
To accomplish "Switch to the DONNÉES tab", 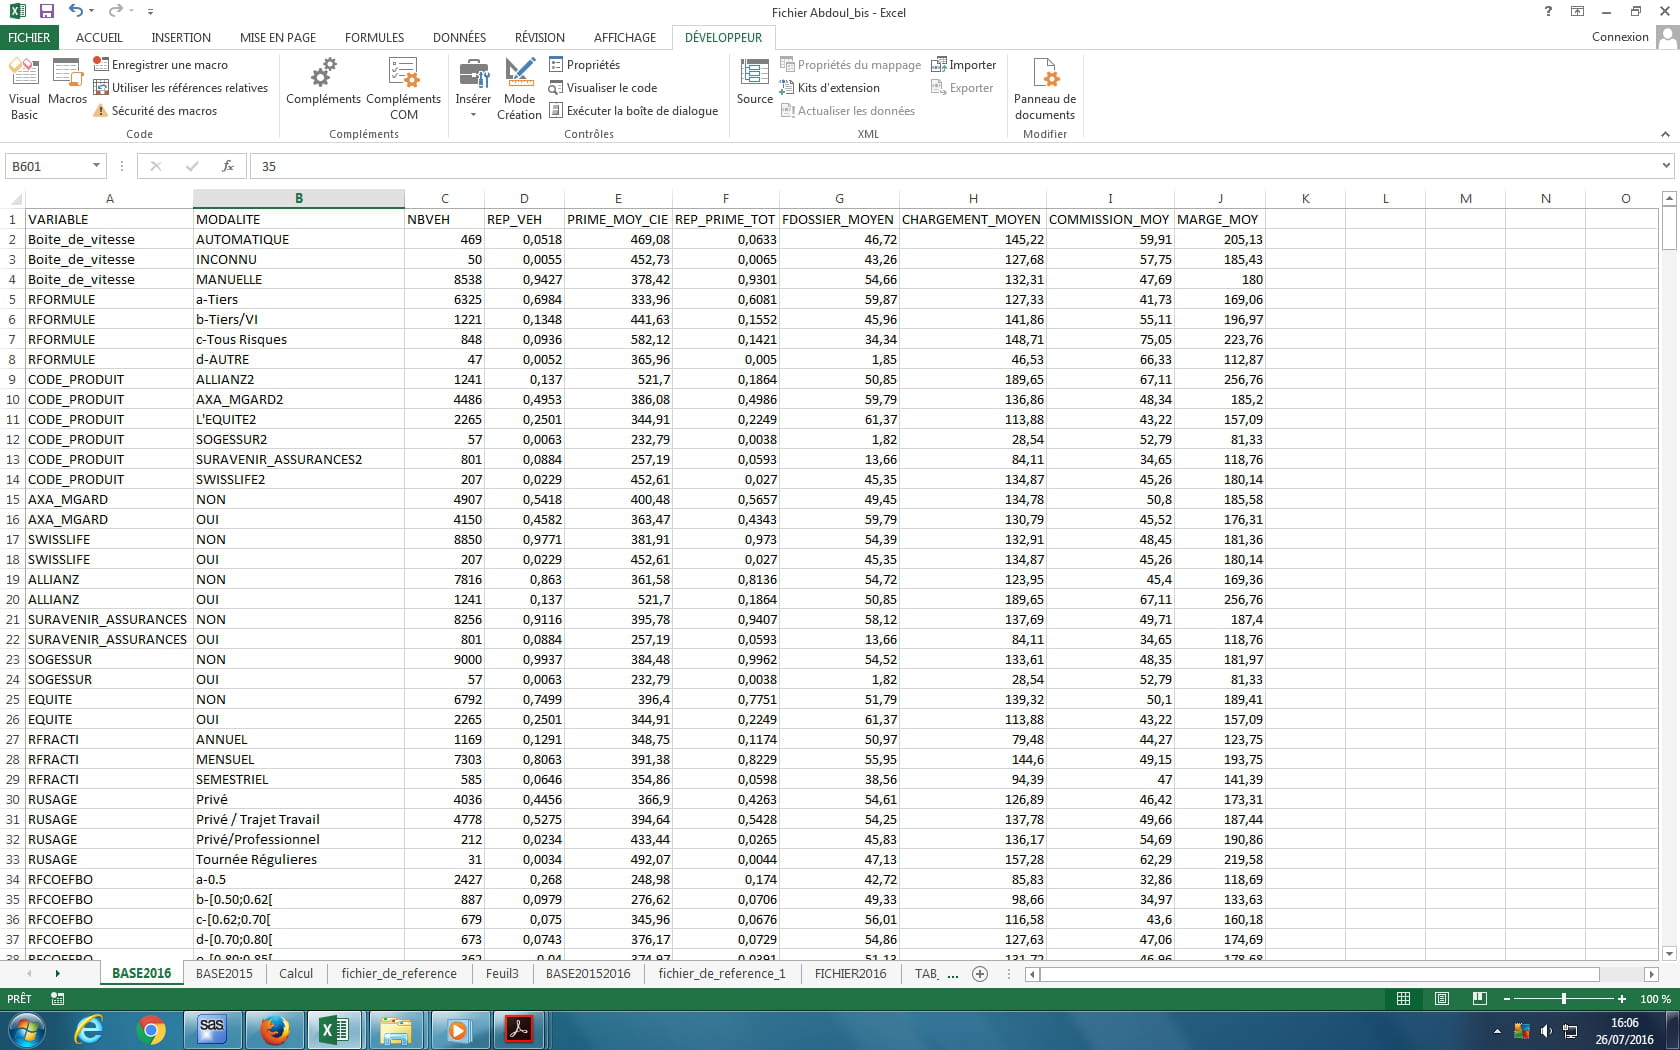I will (x=459, y=37).
